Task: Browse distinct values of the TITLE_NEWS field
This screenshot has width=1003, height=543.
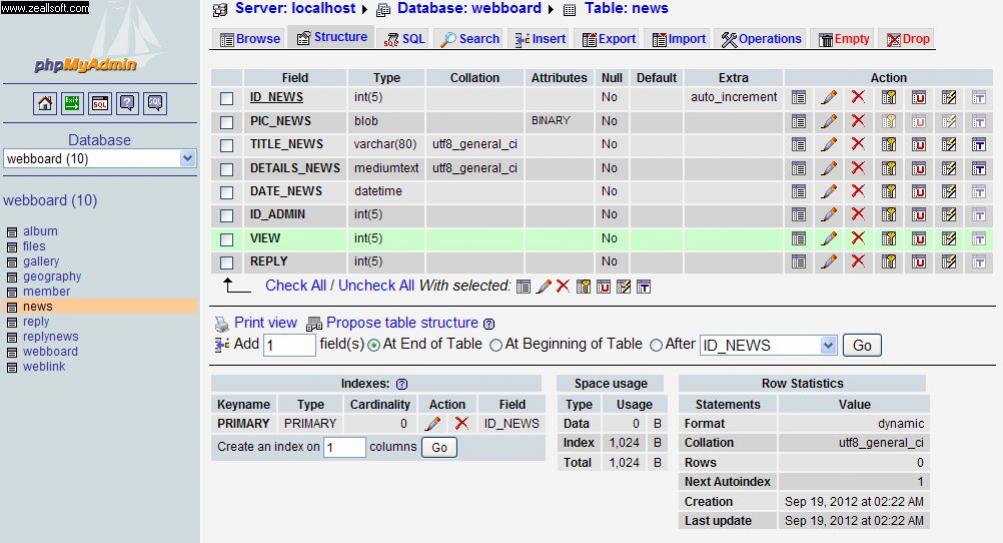Action: (798, 145)
